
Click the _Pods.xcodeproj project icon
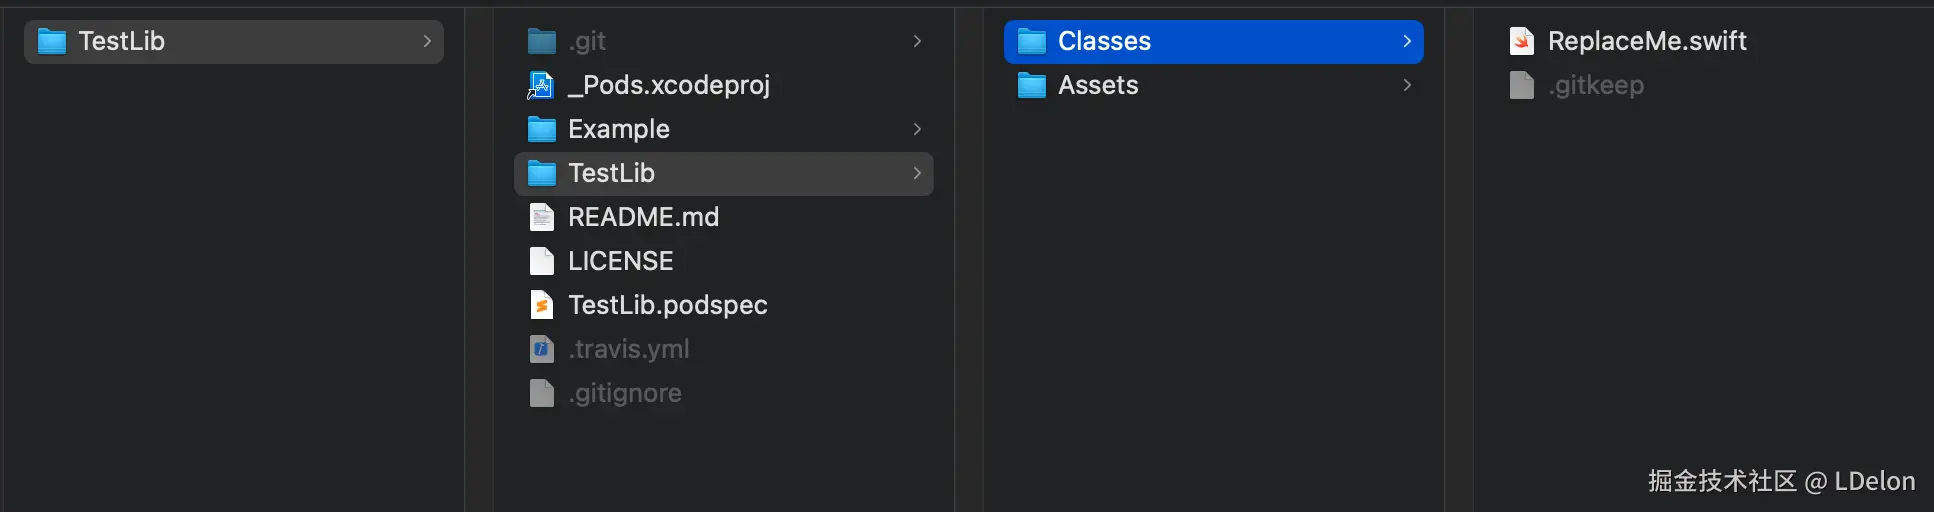click(x=541, y=85)
